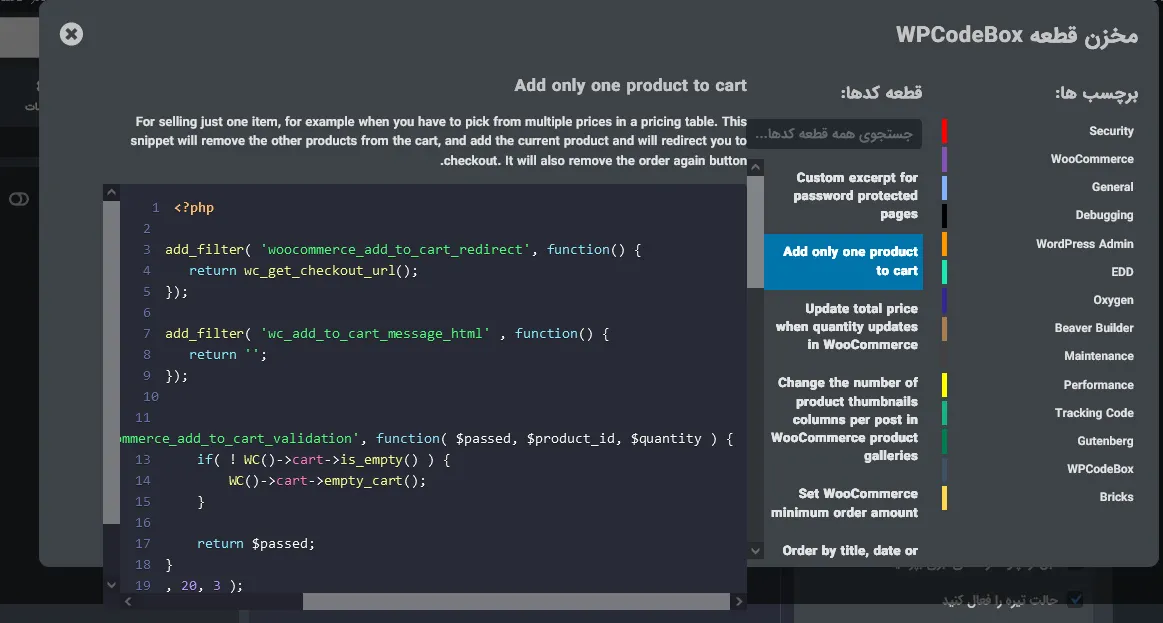
Task: Click the light blue General color swatch
Action: (x=944, y=188)
